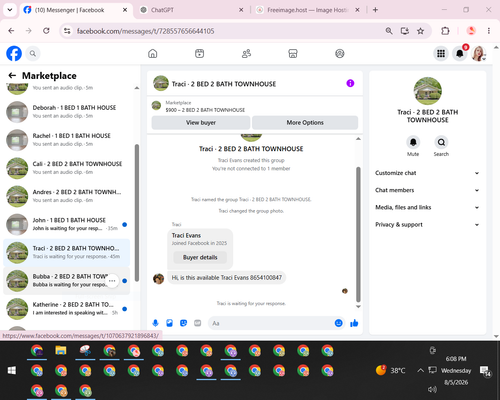Open the Chrome three-dot menu
The height and width of the screenshot is (400, 500).
pos(489,31)
